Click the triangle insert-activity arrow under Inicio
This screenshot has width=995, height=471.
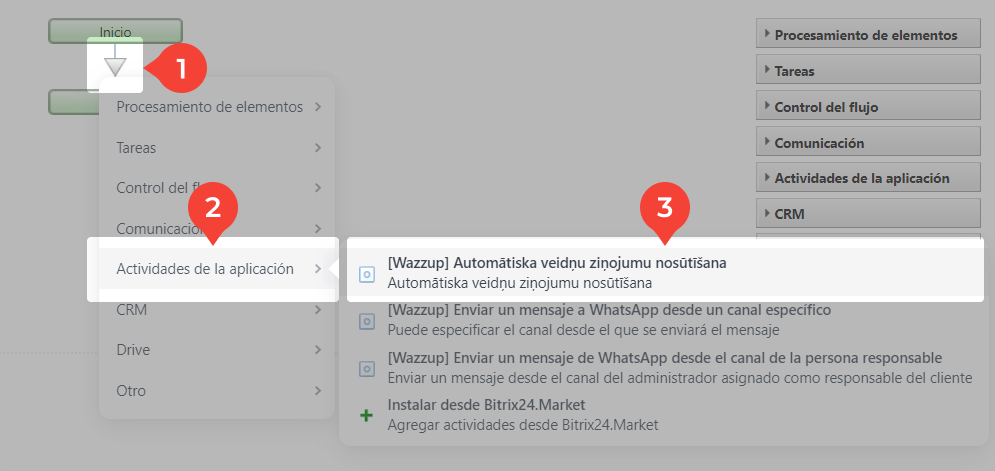tap(116, 67)
